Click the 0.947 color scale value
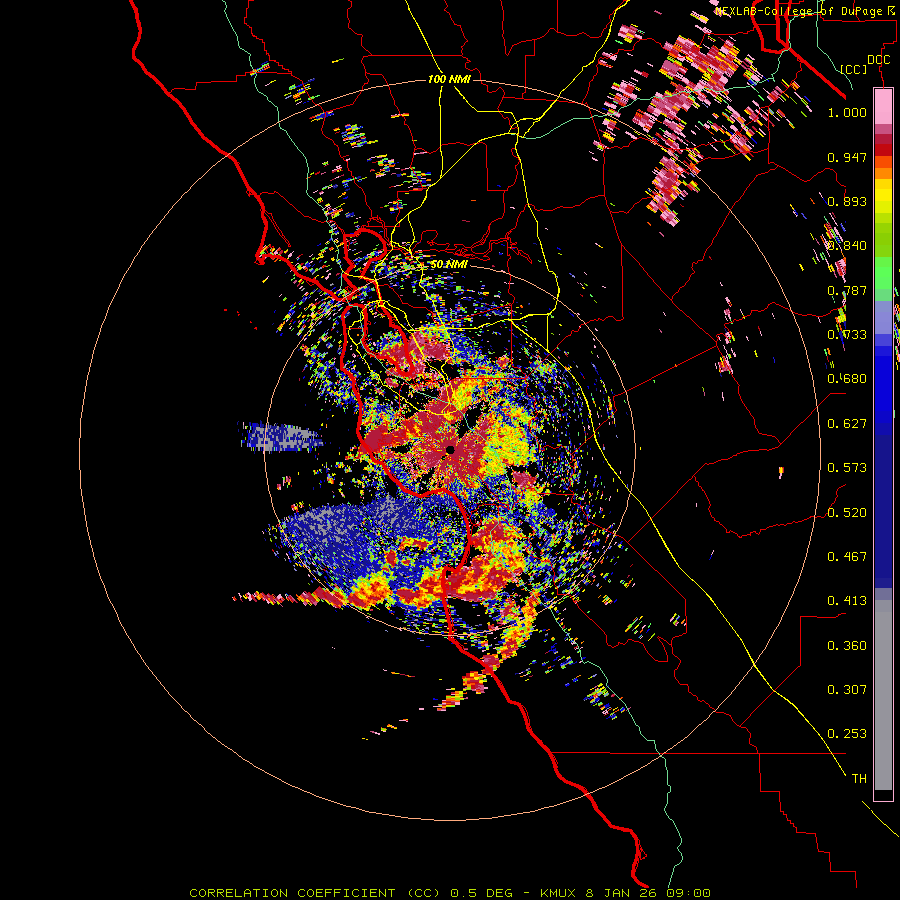The width and height of the screenshot is (900, 900). [x=847, y=157]
